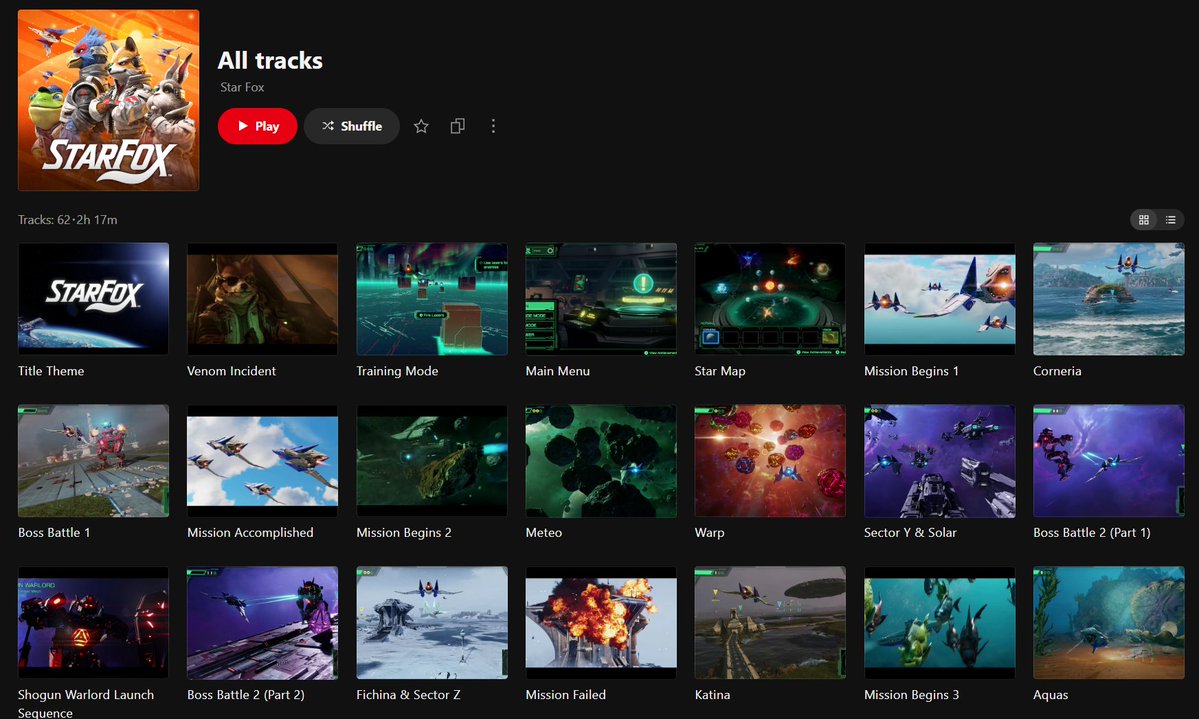1199x719 pixels.
Task: Click the 'Boss Battle 1' track title
Action: pos(54,532)
